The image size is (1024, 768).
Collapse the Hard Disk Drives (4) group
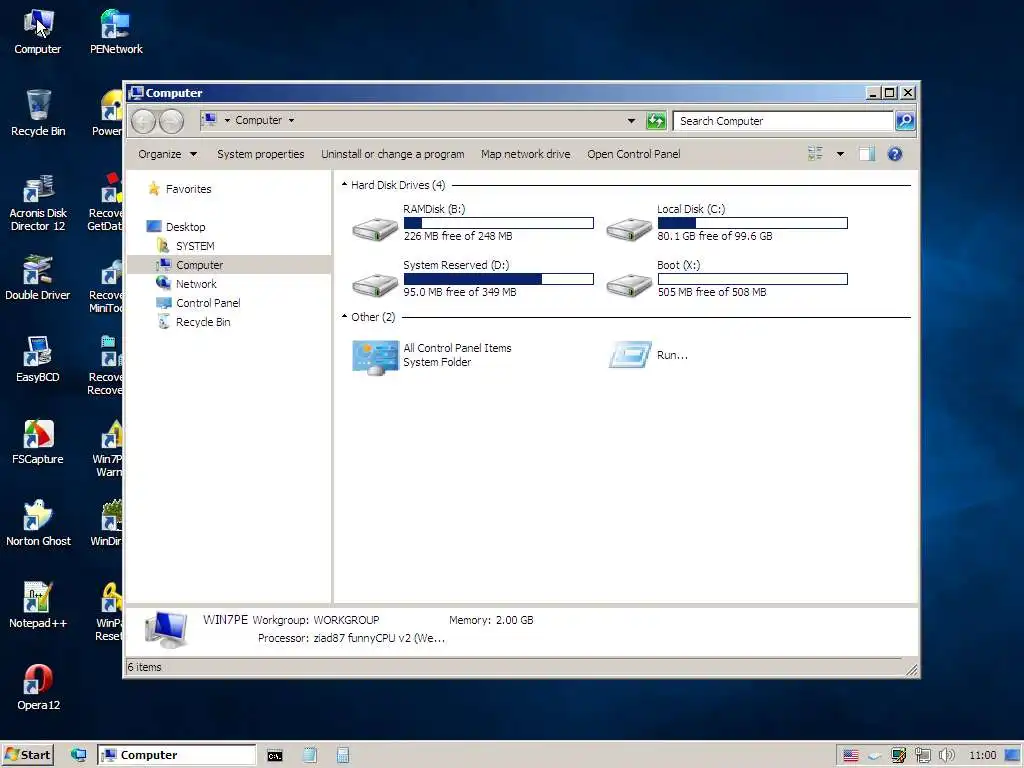(344, 185)
